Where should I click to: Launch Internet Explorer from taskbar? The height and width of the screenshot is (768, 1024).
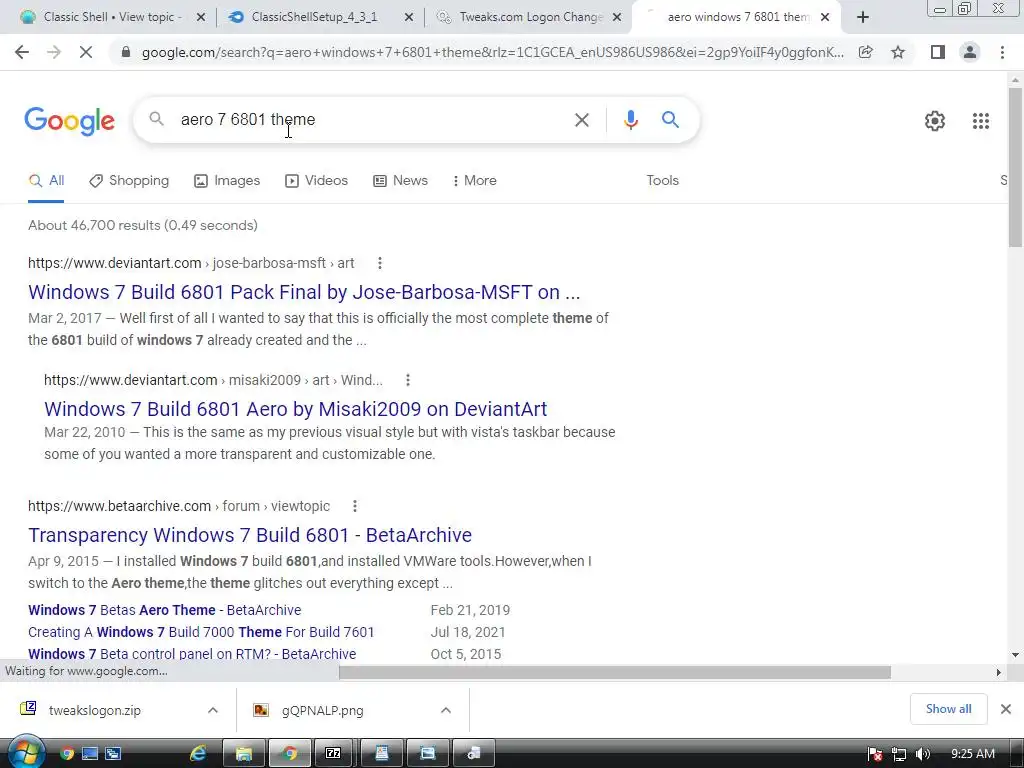(197, 754)
